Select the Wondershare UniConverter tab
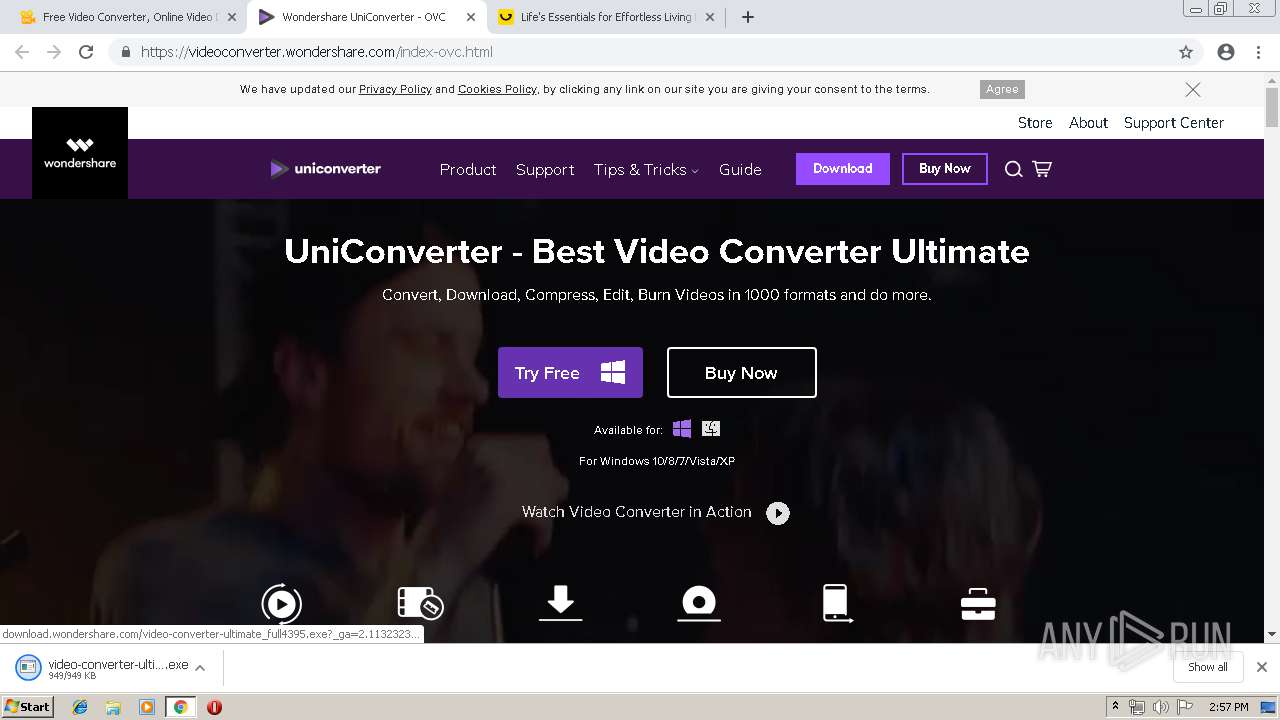This screenshot has width=1280, height=720. 366,17
